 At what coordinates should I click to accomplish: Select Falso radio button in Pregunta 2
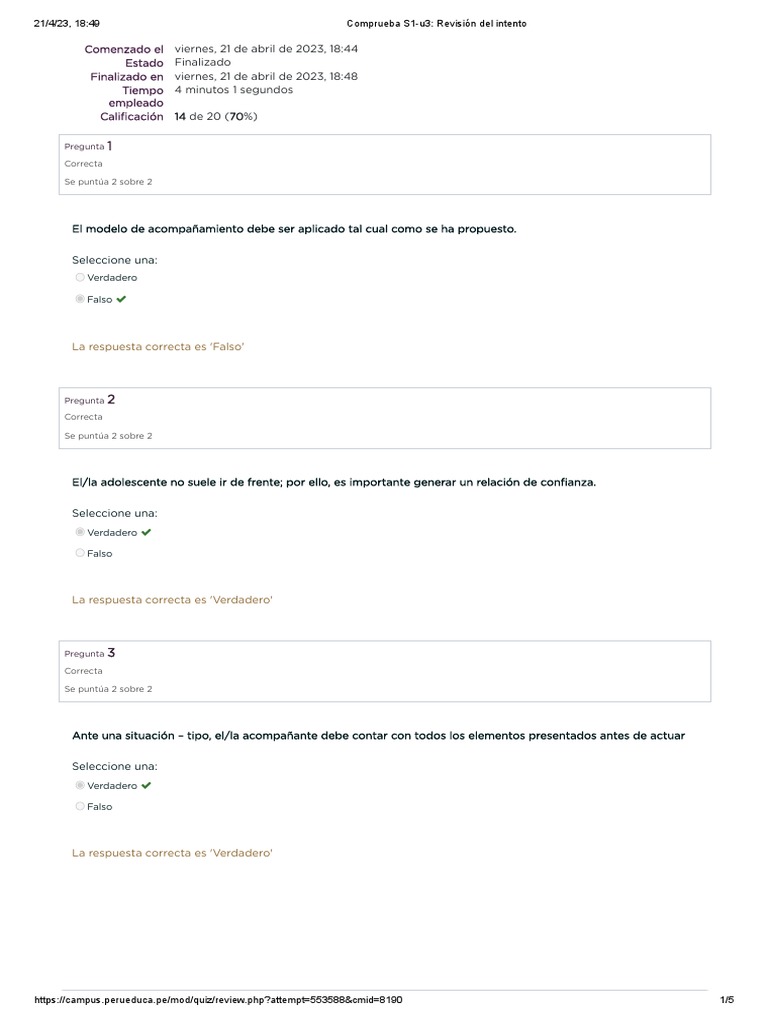coord(80,553)
